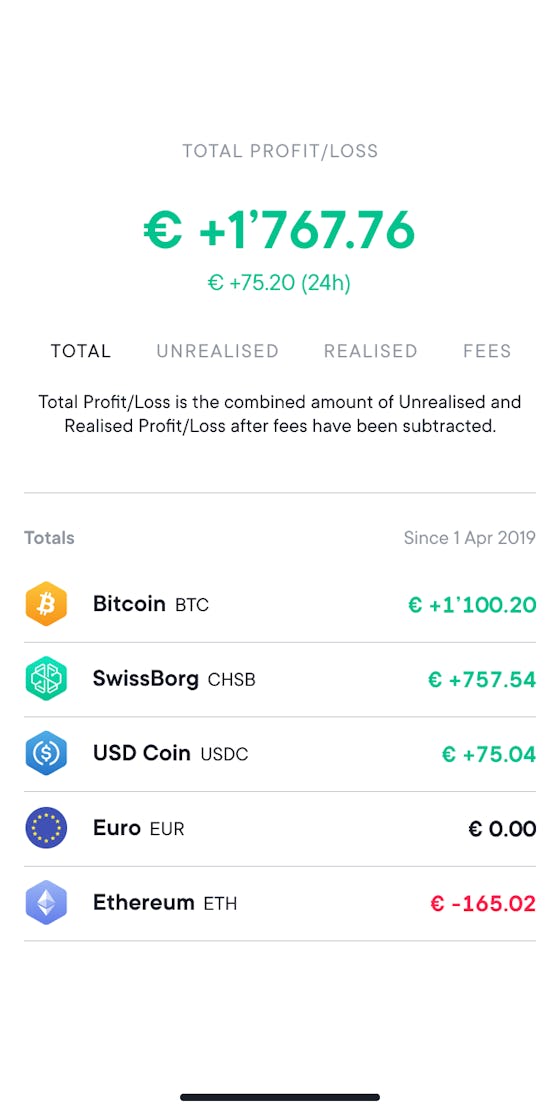Tap the SwissBorg green hexagon icon
Viewport: 560px width, 1113px height.
pos(46,679)
